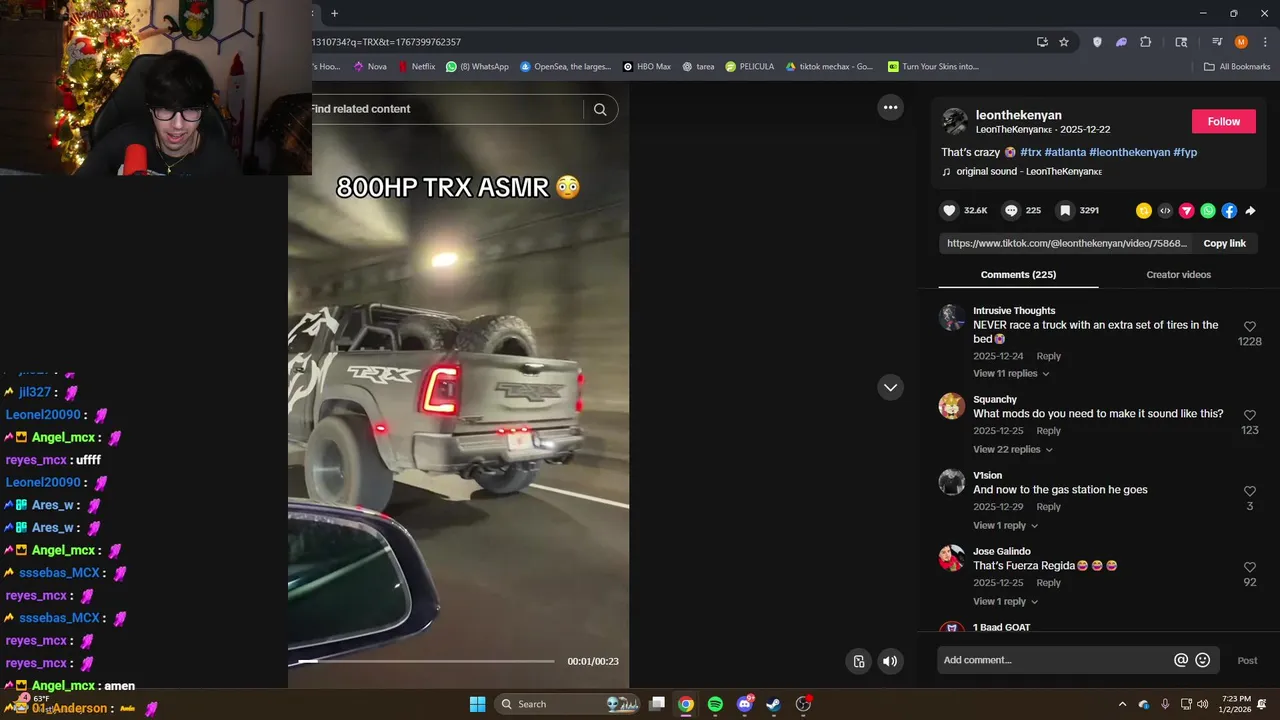Reply to the Intrusive Thoughts comment
The width and height of the screenshot is (1280, 720).
(1048, 356)
